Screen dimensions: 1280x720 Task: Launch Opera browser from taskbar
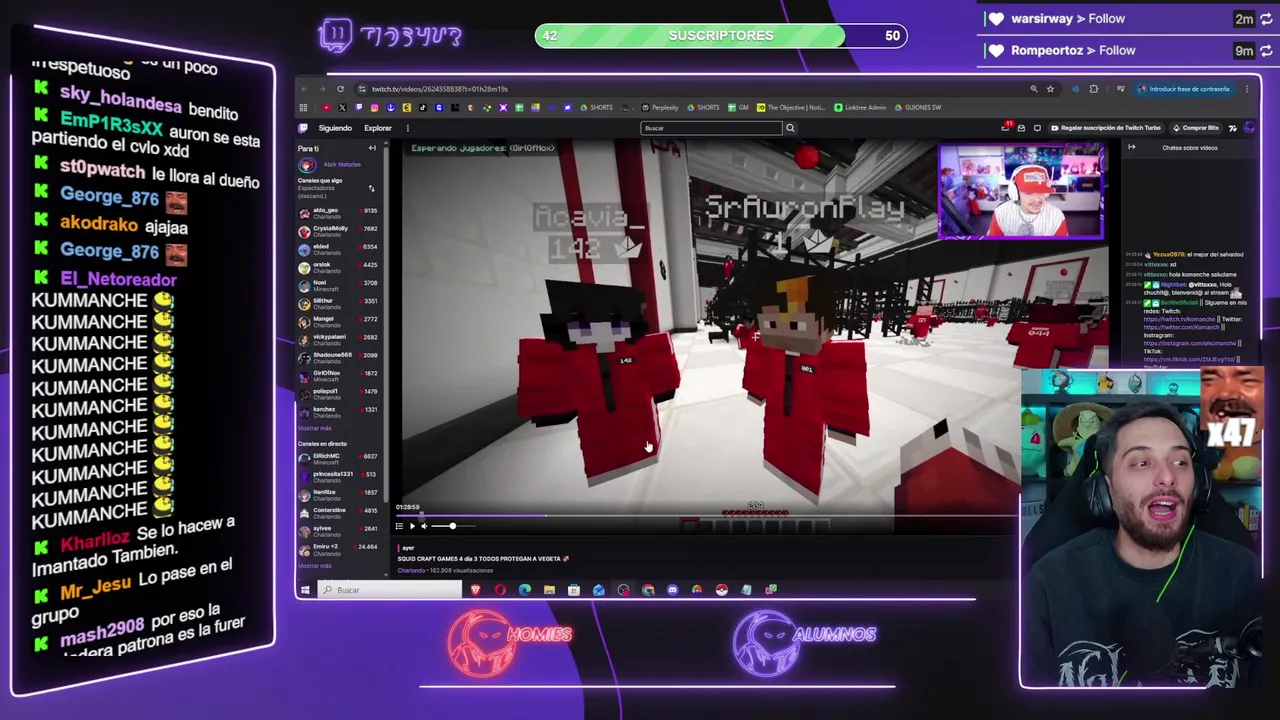pos(500,590)
